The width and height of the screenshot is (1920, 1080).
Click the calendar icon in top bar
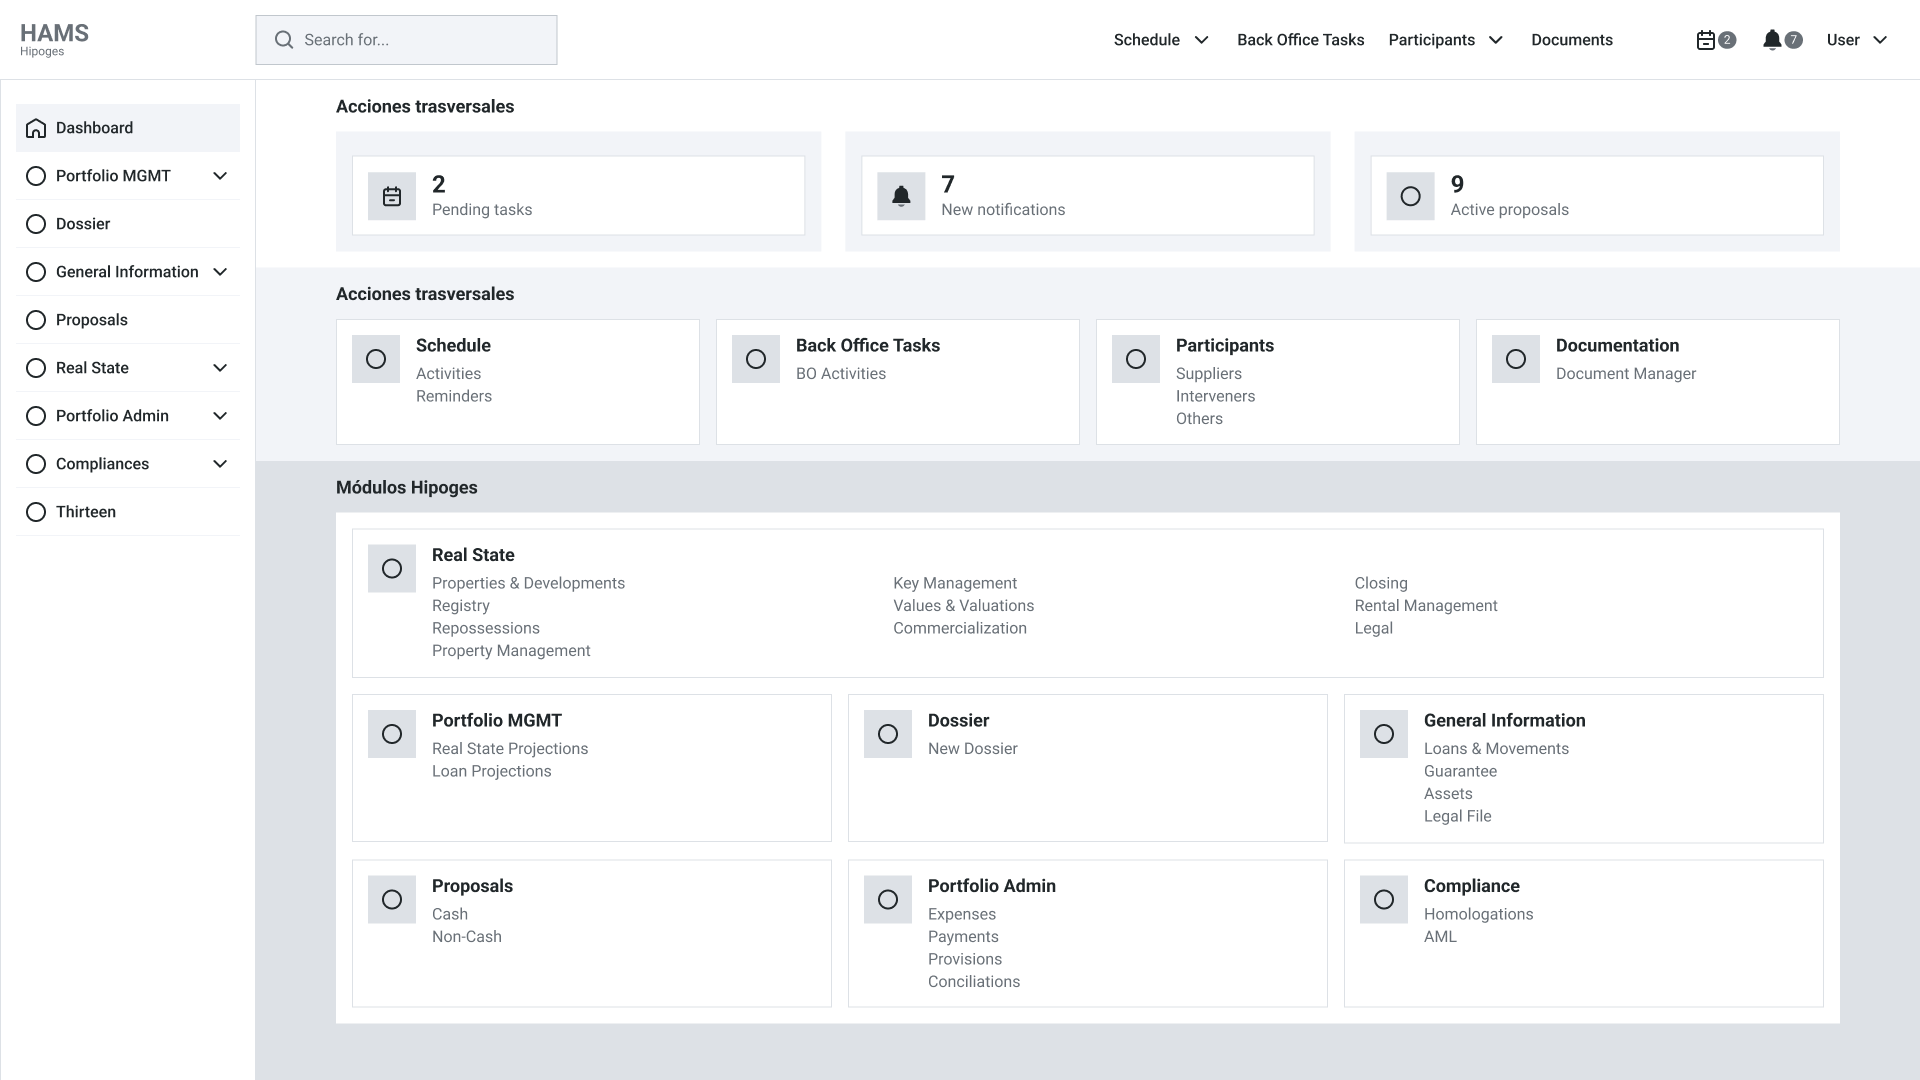[x=1706, y=40]
